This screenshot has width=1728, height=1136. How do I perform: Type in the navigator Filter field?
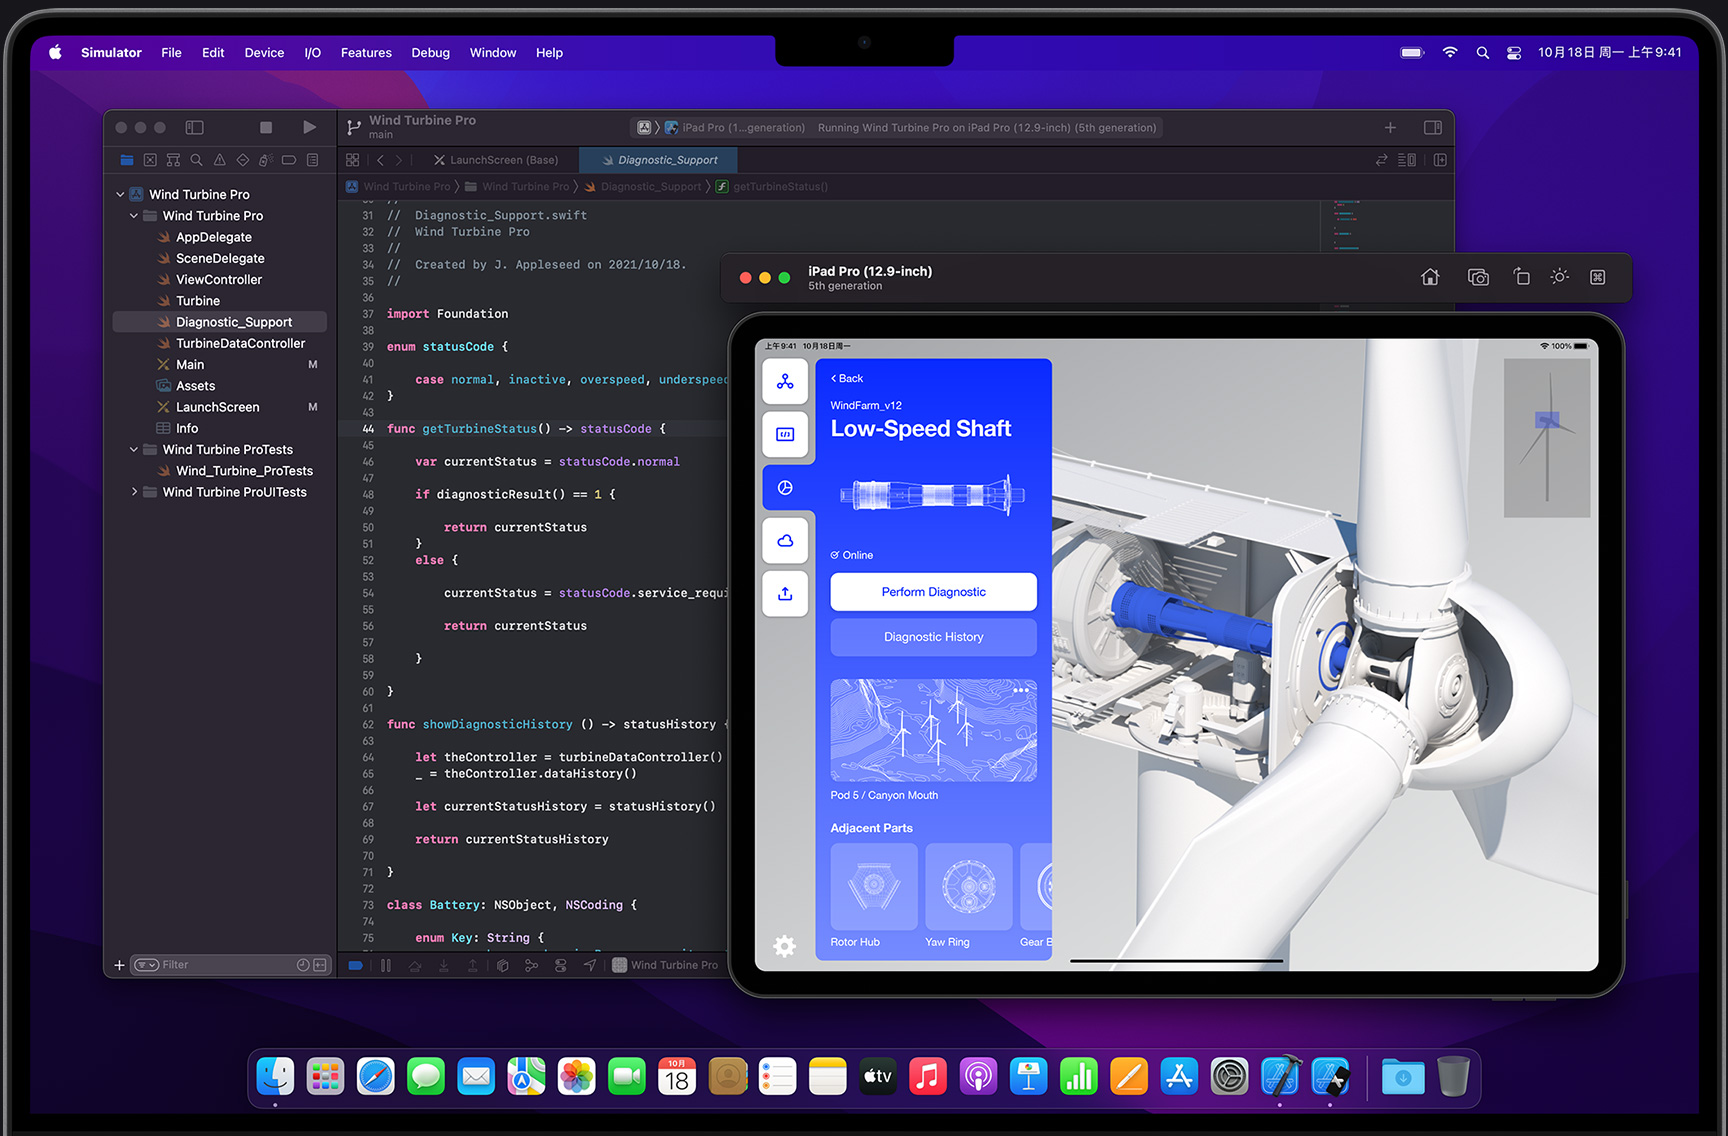pyautogui.click(x=210, y=964)
